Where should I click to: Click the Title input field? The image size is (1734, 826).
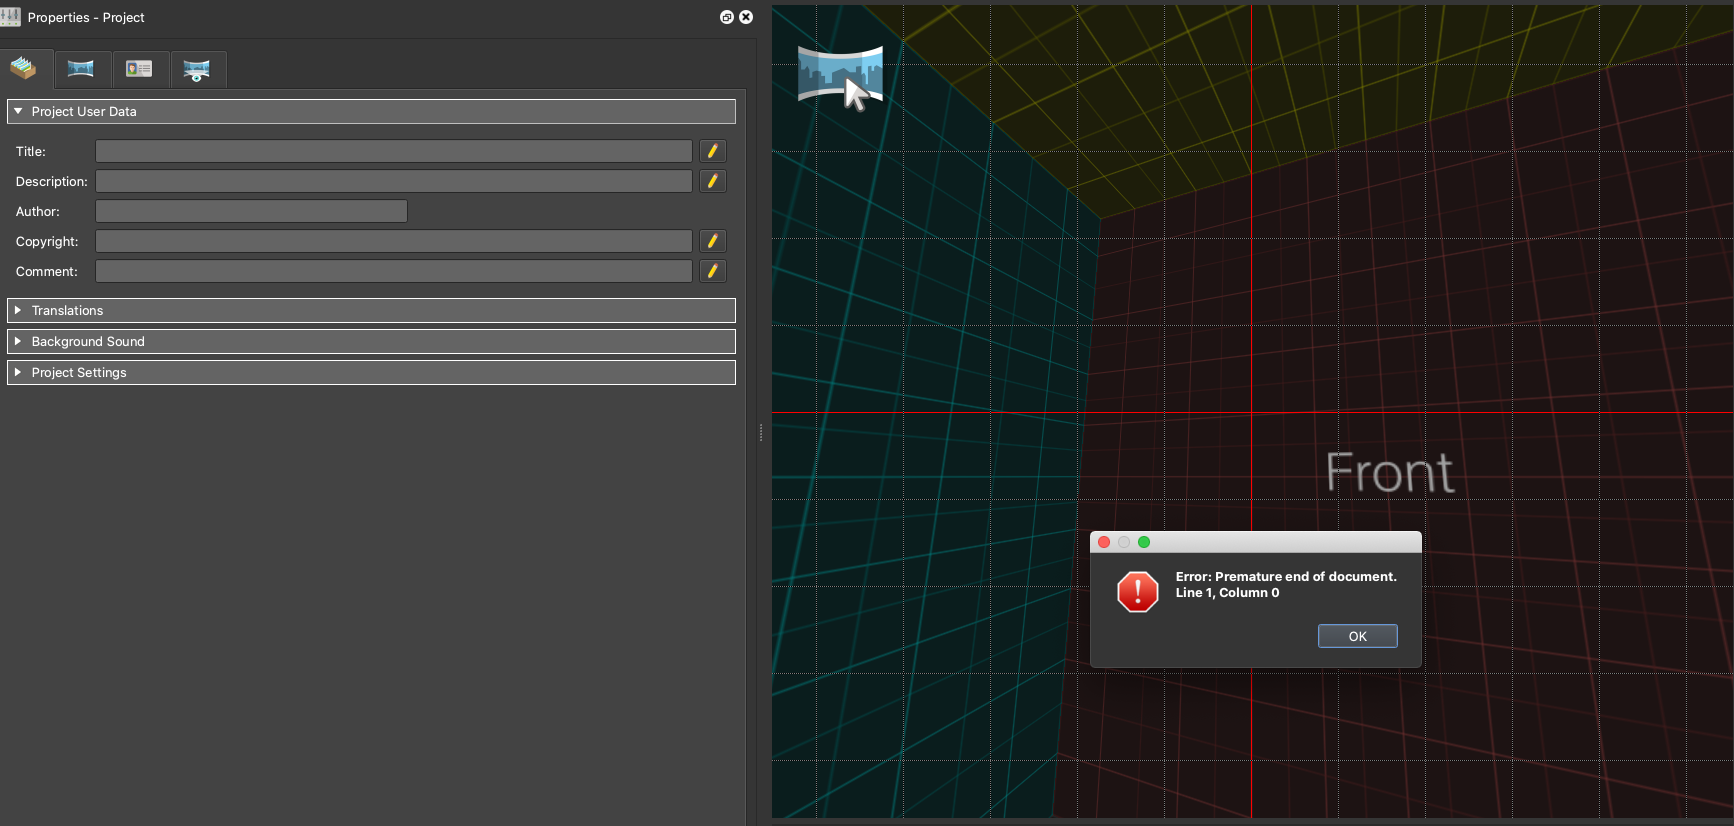click(x=394, y=151)
